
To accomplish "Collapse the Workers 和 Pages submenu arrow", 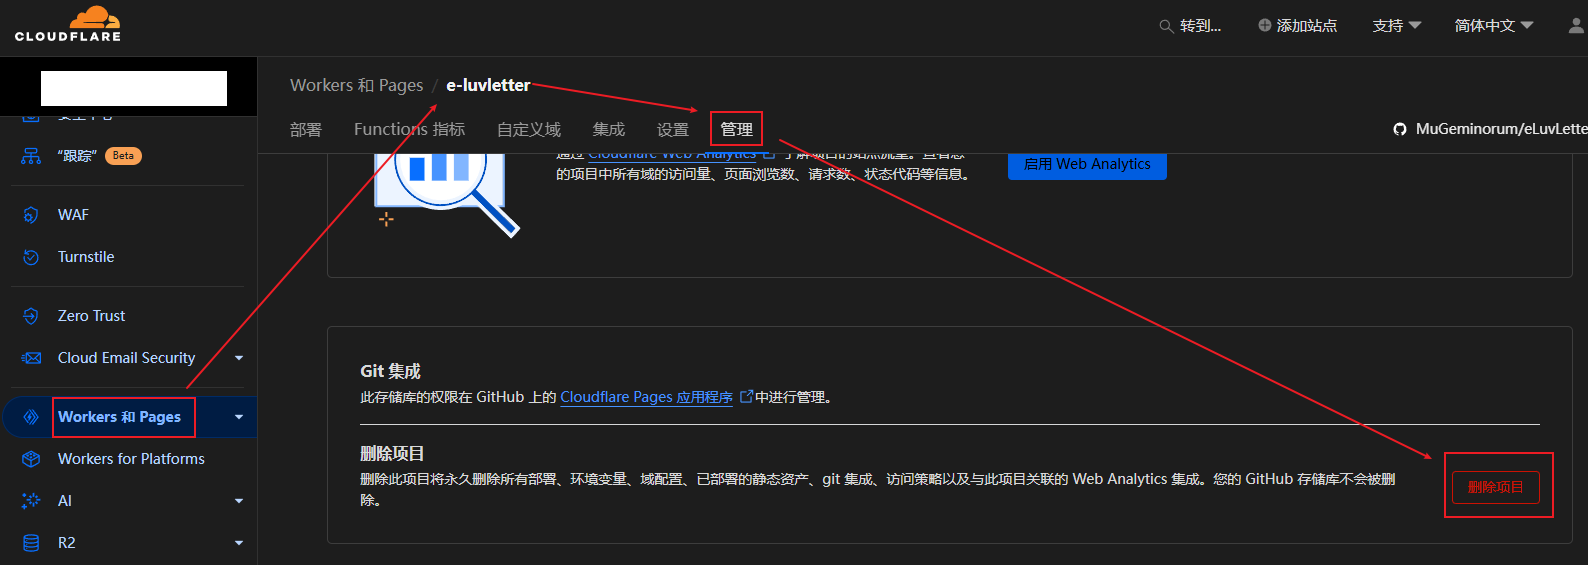I will tap(239, 417).
